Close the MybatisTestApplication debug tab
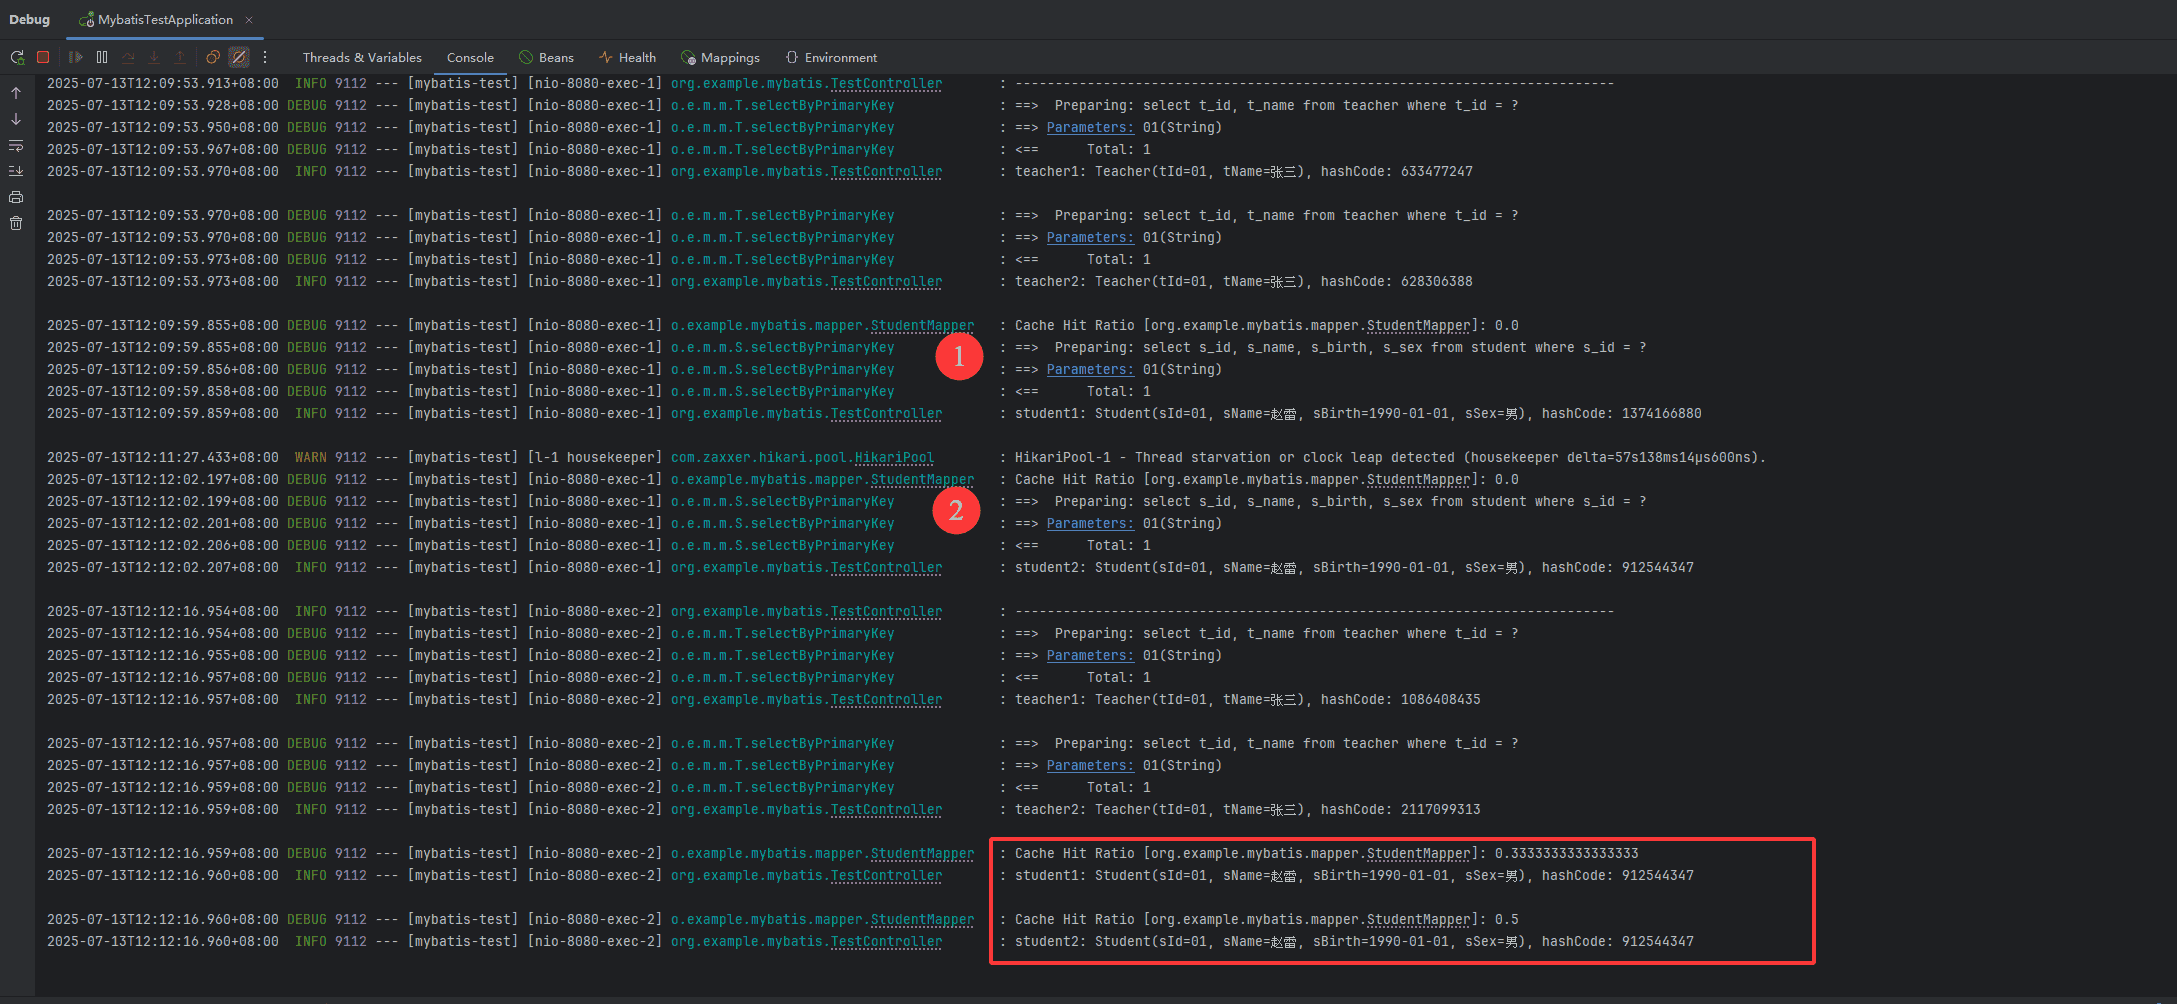2177x1004 pixels. (249, 19)
